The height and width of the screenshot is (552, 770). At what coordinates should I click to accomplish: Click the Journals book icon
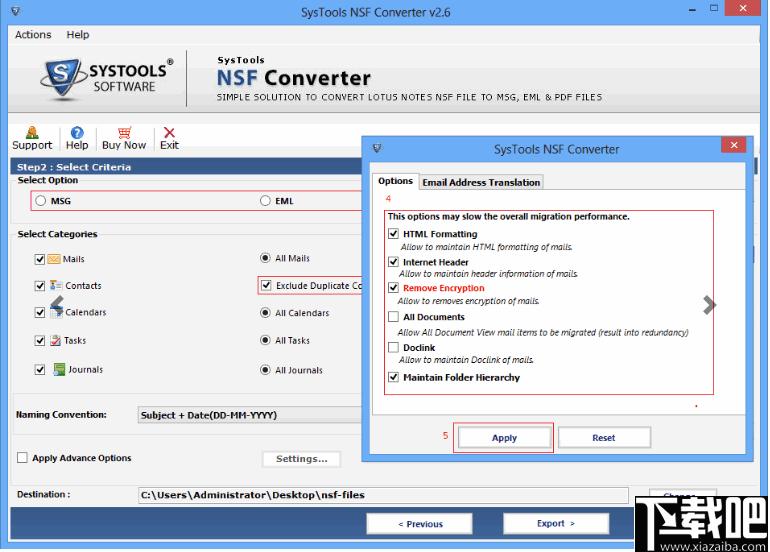coord(59,369)
